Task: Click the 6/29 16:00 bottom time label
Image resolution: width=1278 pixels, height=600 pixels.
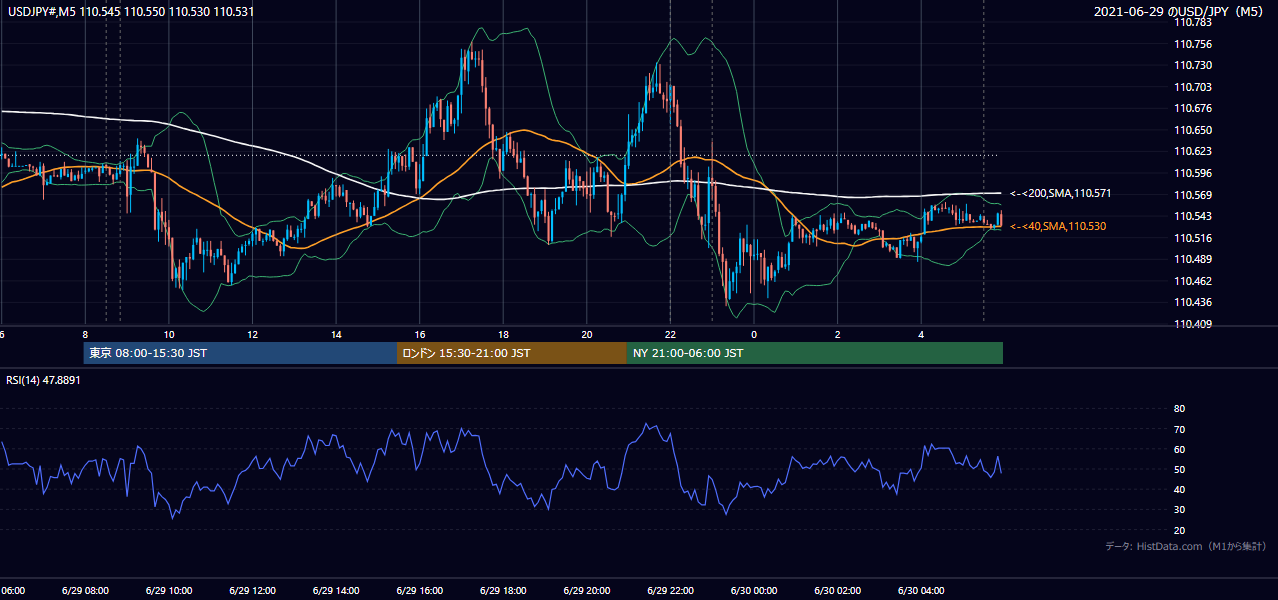Action: (x=419, y=590)
